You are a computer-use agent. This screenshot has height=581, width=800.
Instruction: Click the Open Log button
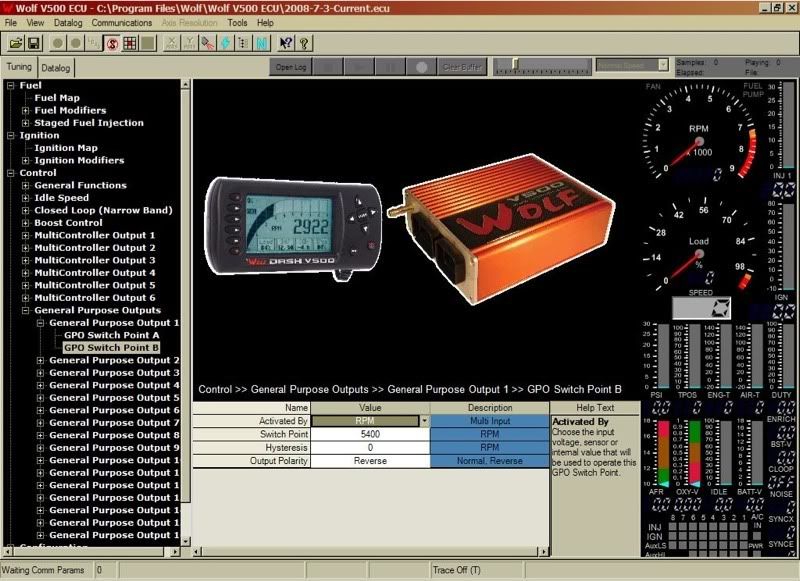tap(291, 67)
